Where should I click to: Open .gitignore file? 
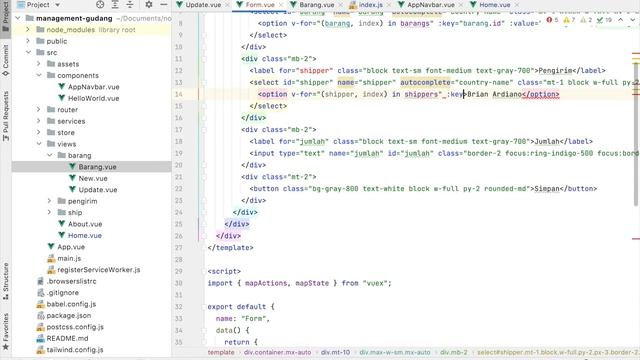(62, 293)
